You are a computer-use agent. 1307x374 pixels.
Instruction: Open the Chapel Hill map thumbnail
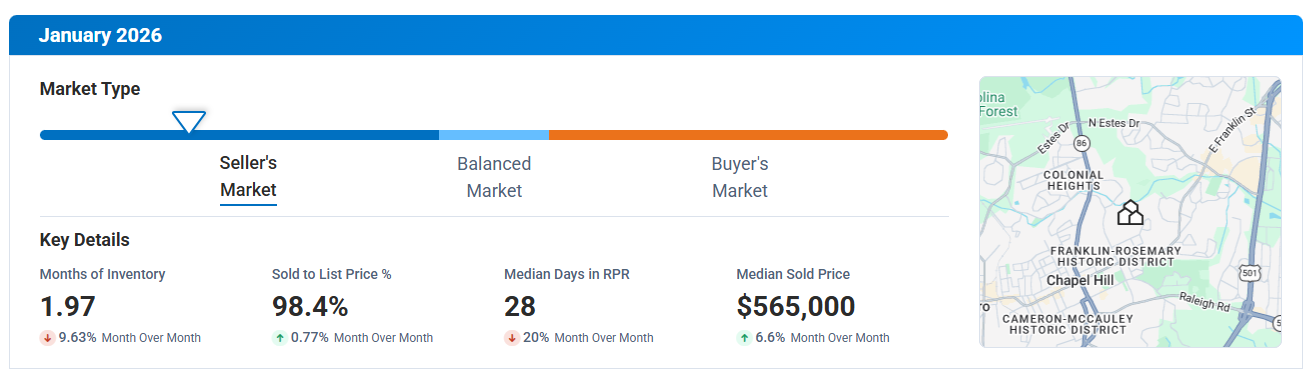1130,212
